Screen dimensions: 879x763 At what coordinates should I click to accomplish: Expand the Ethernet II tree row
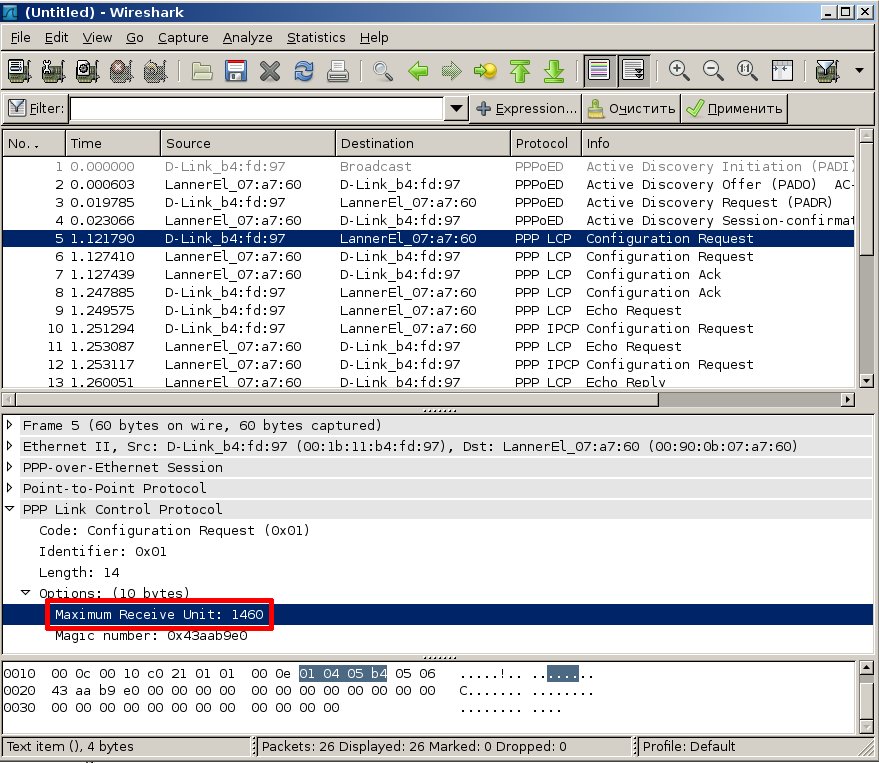(x=11, y=447)
